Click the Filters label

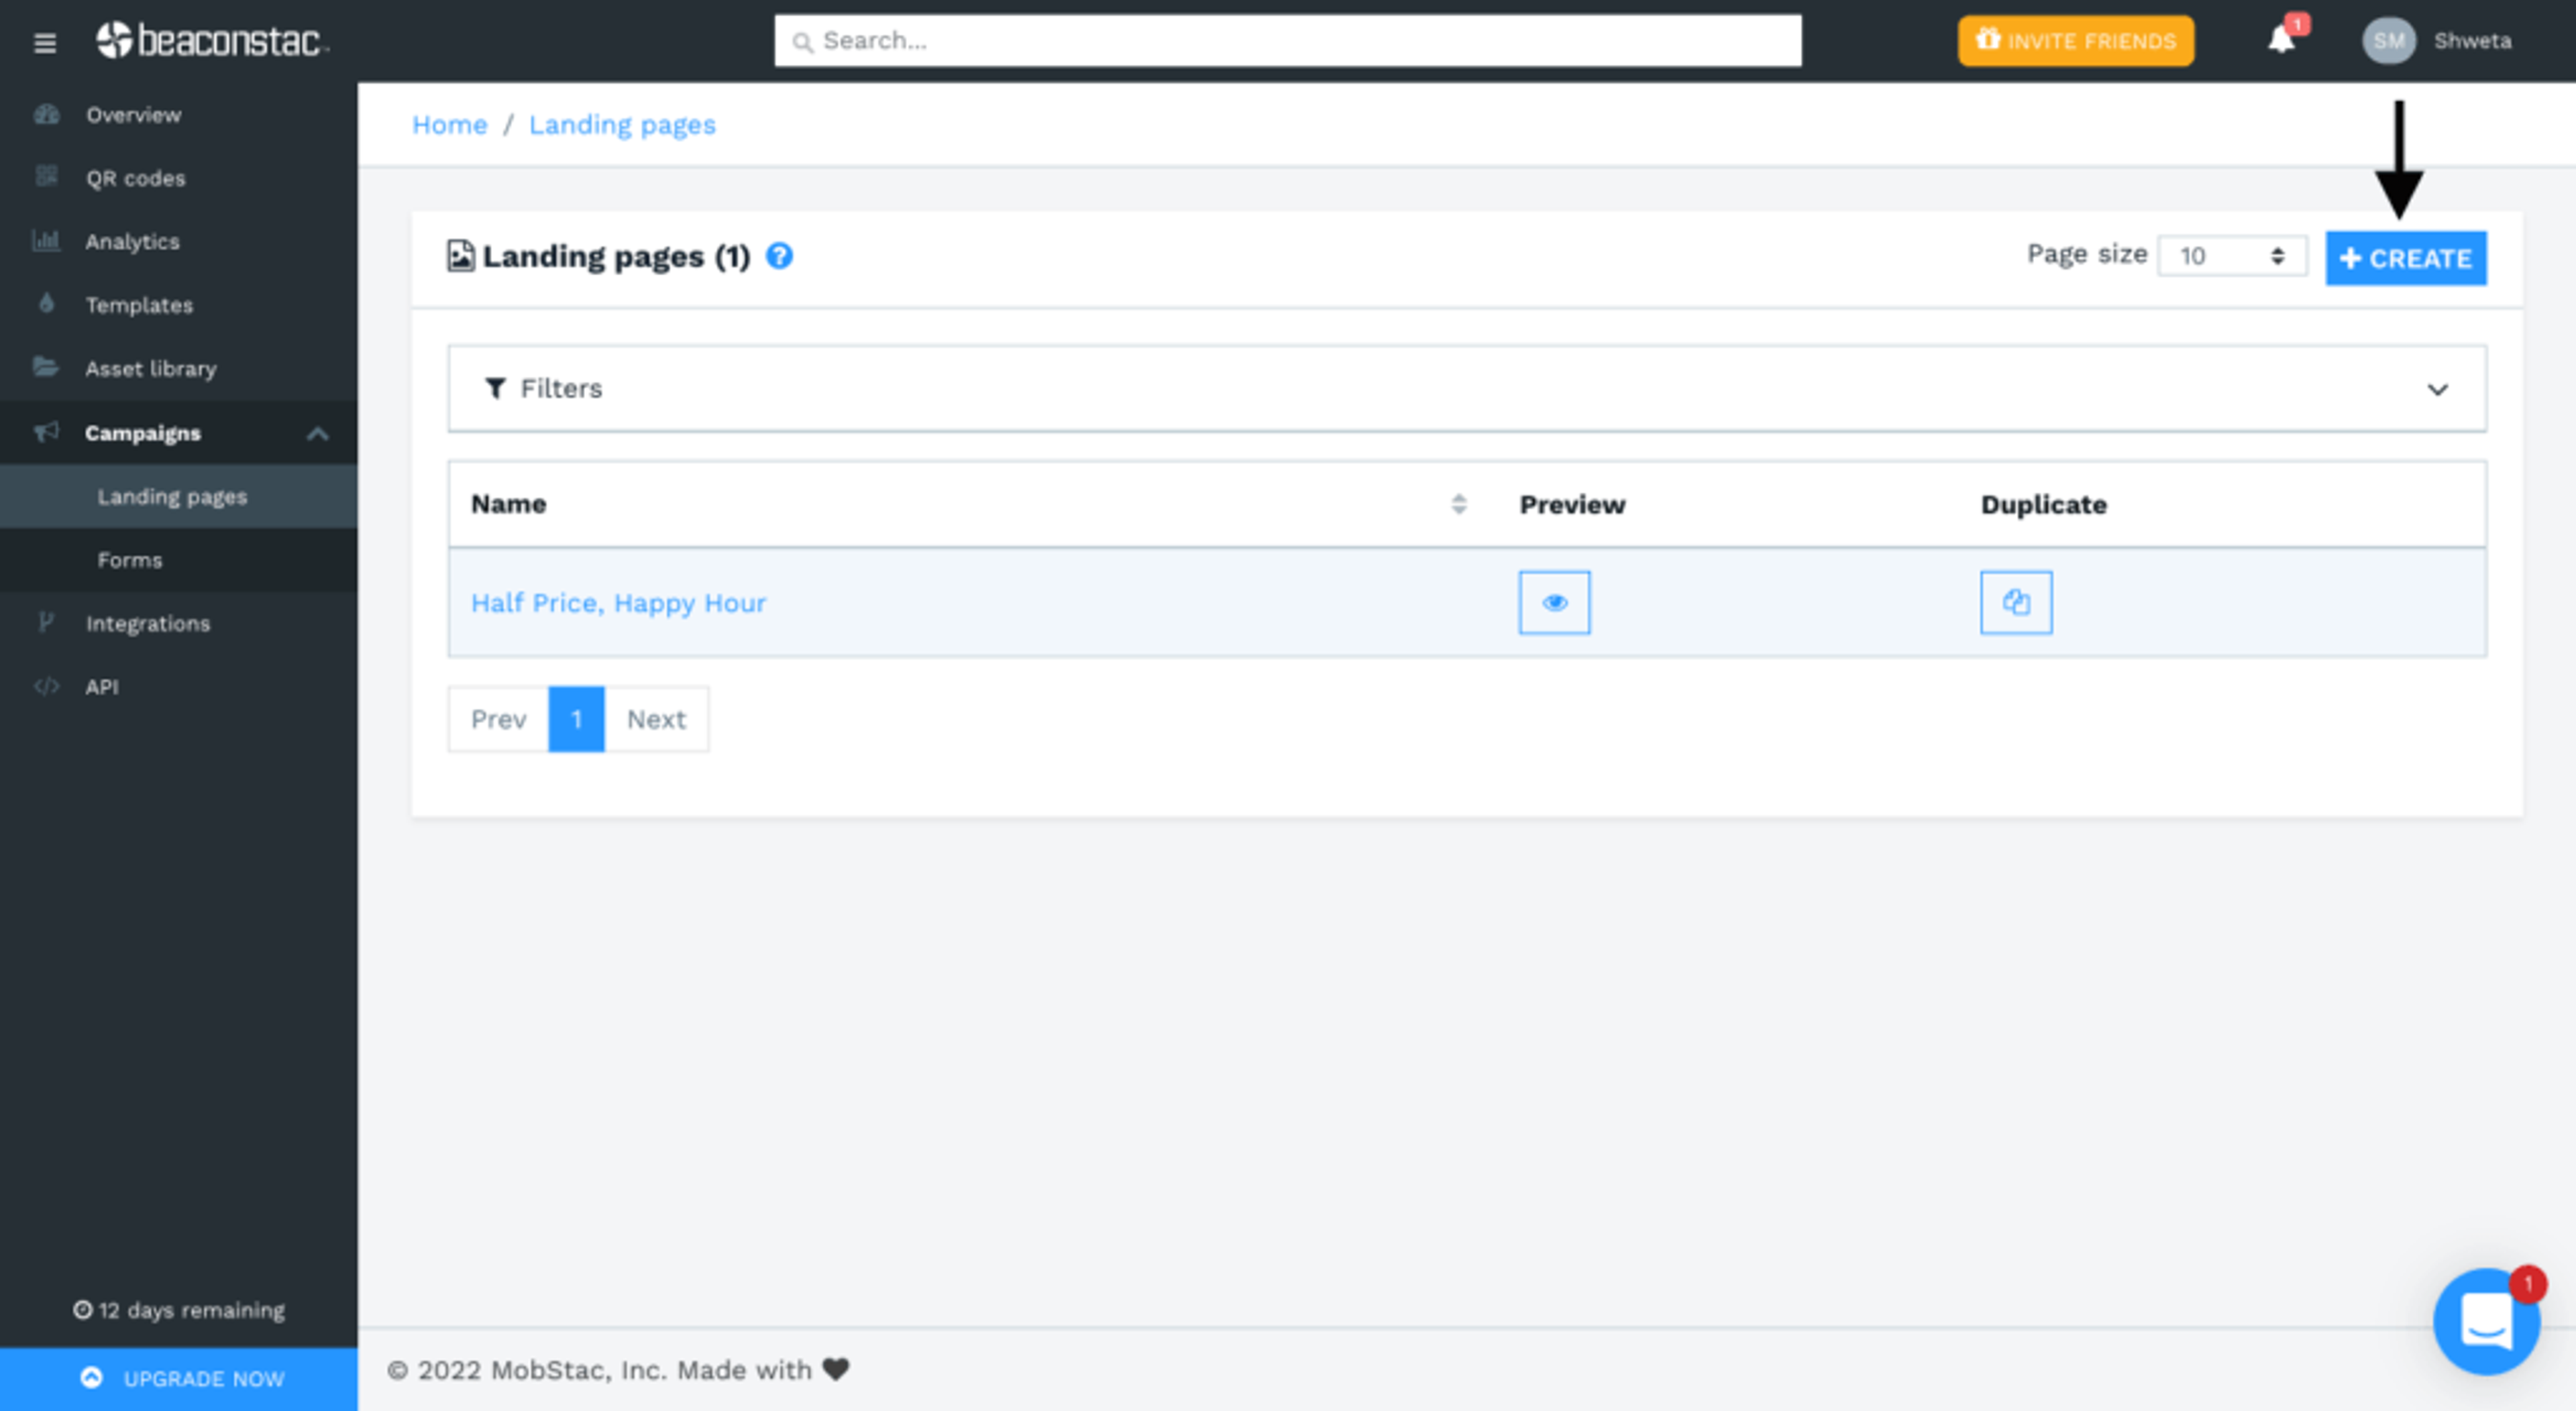pos(561,388)
